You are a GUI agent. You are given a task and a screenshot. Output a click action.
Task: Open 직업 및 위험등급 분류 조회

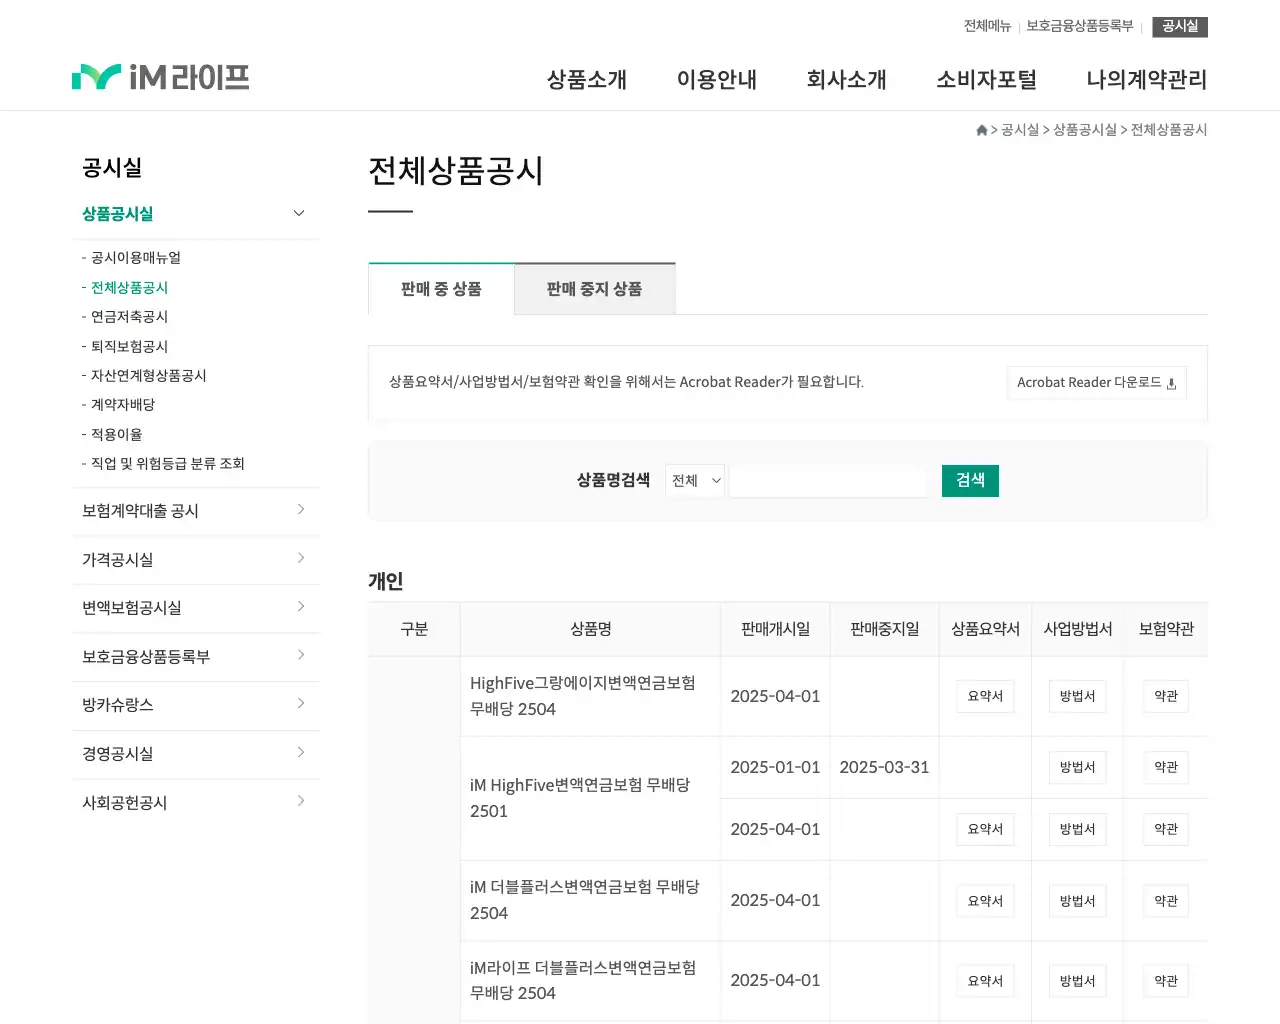pyautogui.click(x=167, y=464)
